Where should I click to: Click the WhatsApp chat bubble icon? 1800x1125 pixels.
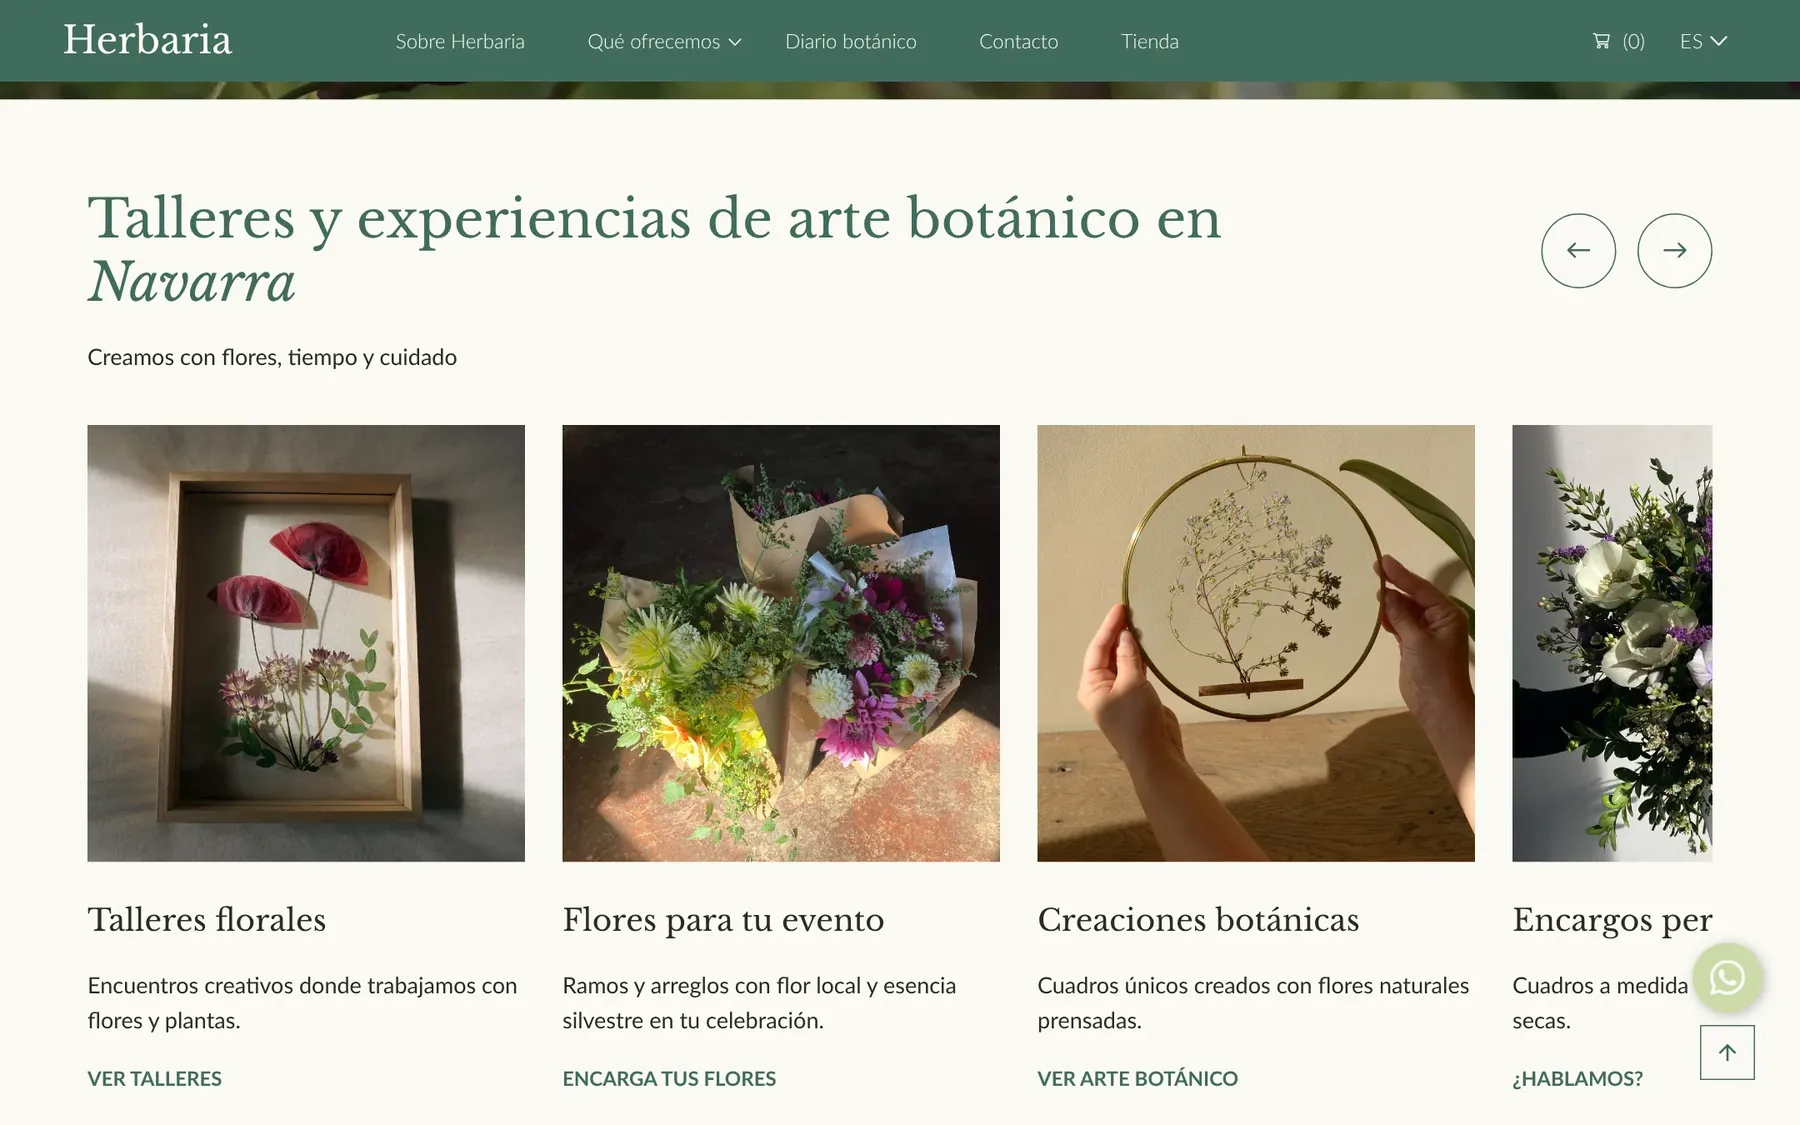coord(1727,978)
